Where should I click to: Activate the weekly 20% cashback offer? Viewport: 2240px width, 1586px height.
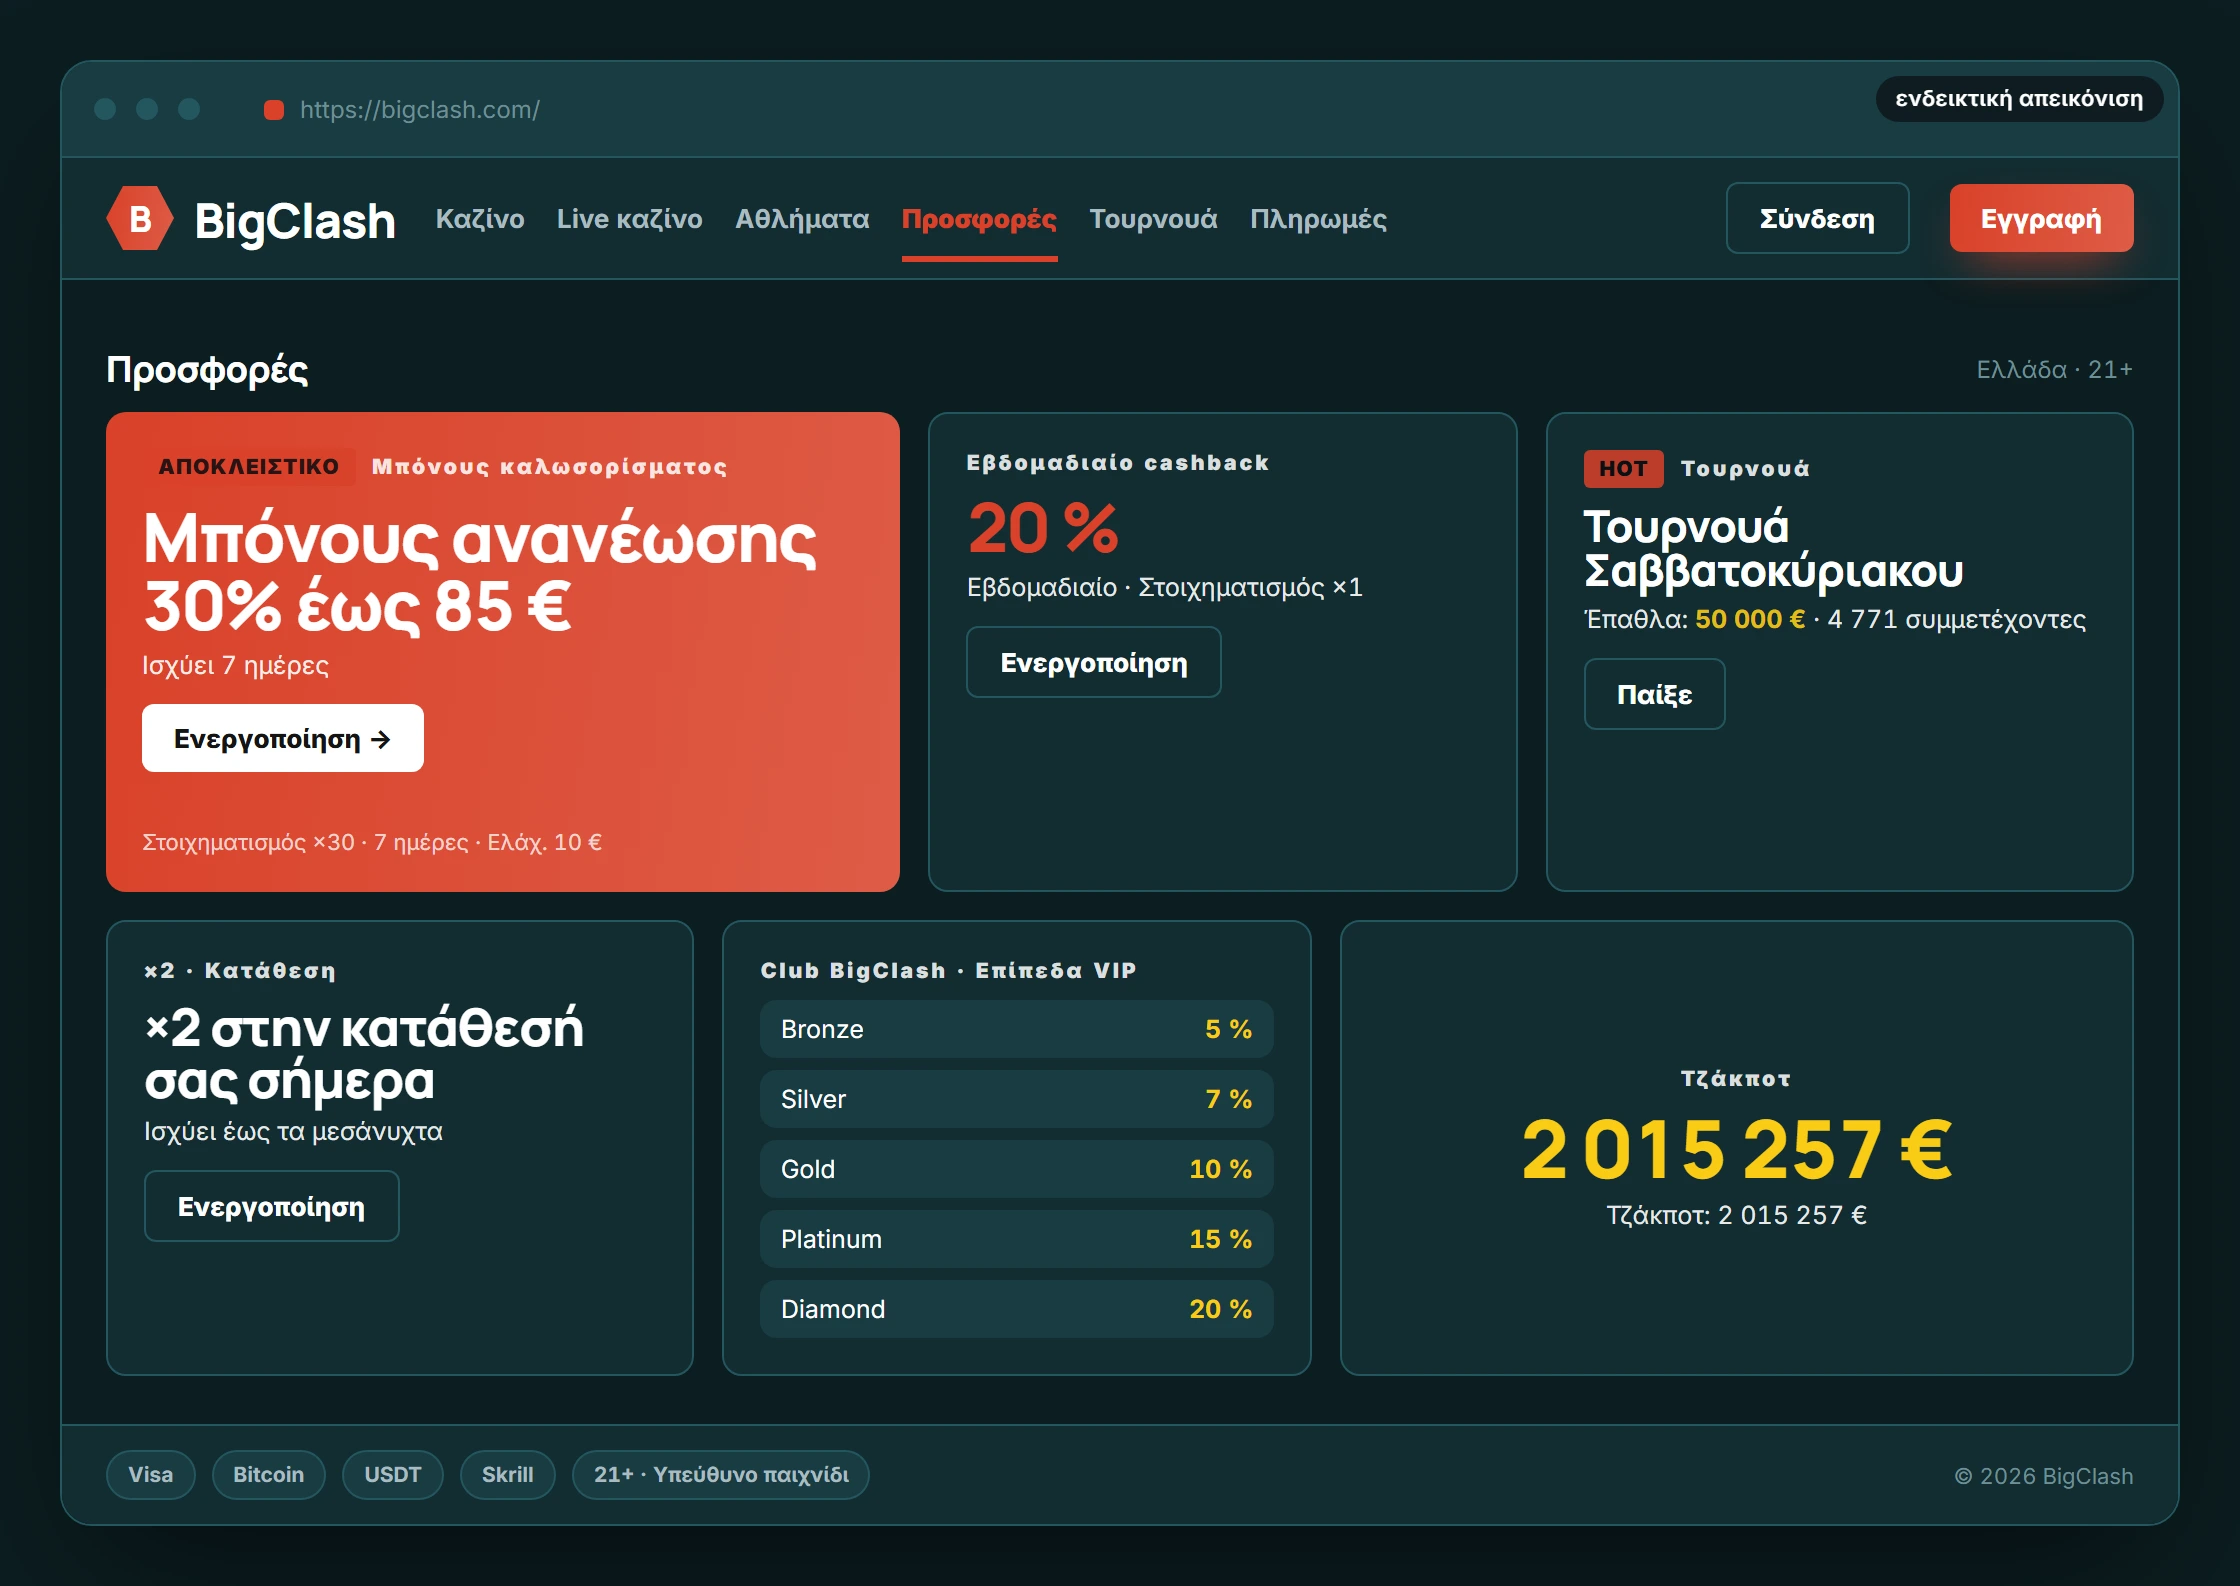point(1094,662)
